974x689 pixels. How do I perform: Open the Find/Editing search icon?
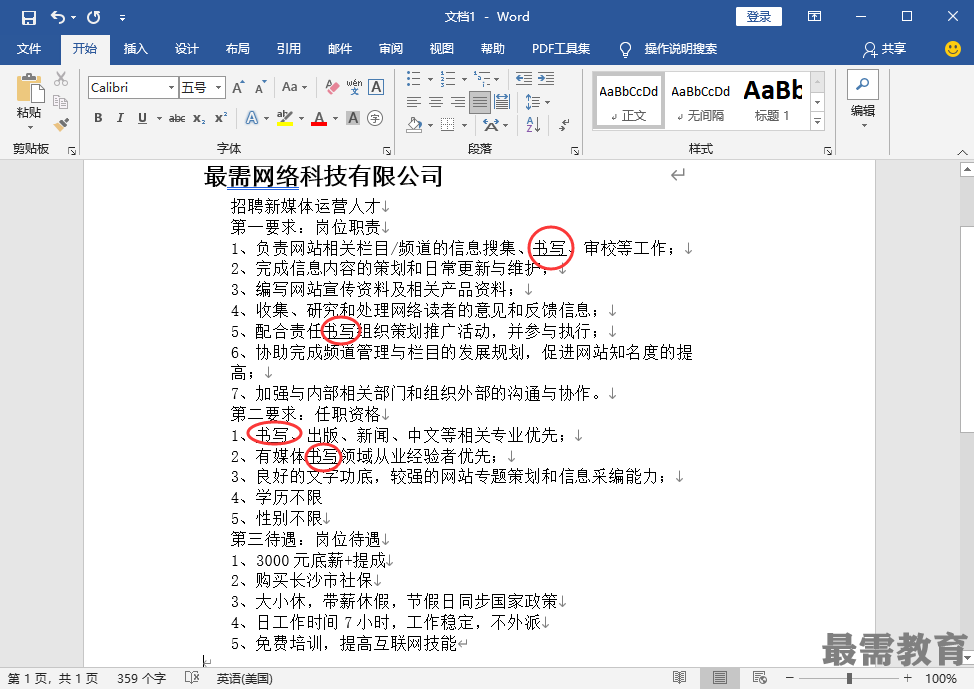pyautogui.click(x=863, y=84)
